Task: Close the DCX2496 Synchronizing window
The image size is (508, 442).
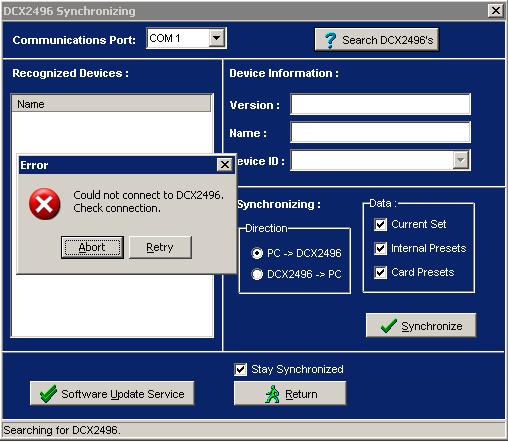Action: coord(496,11)
